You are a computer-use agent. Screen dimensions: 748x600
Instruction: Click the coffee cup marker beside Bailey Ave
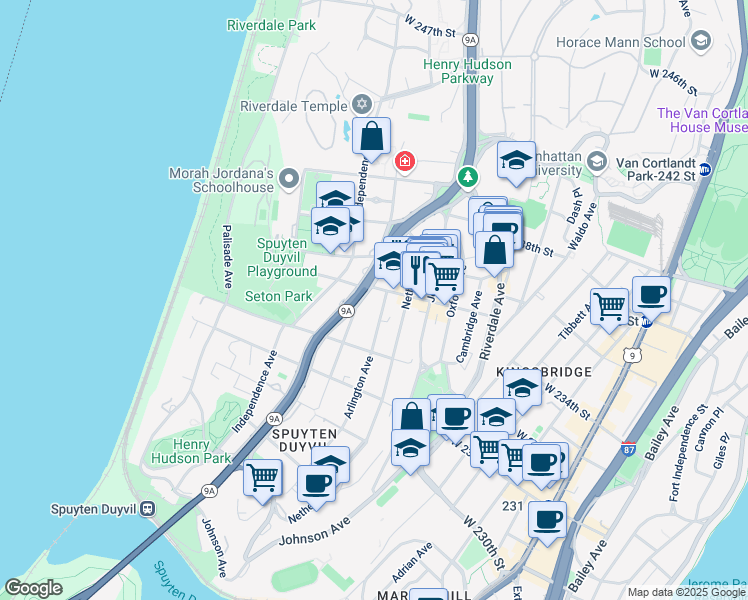click(547, 520)
